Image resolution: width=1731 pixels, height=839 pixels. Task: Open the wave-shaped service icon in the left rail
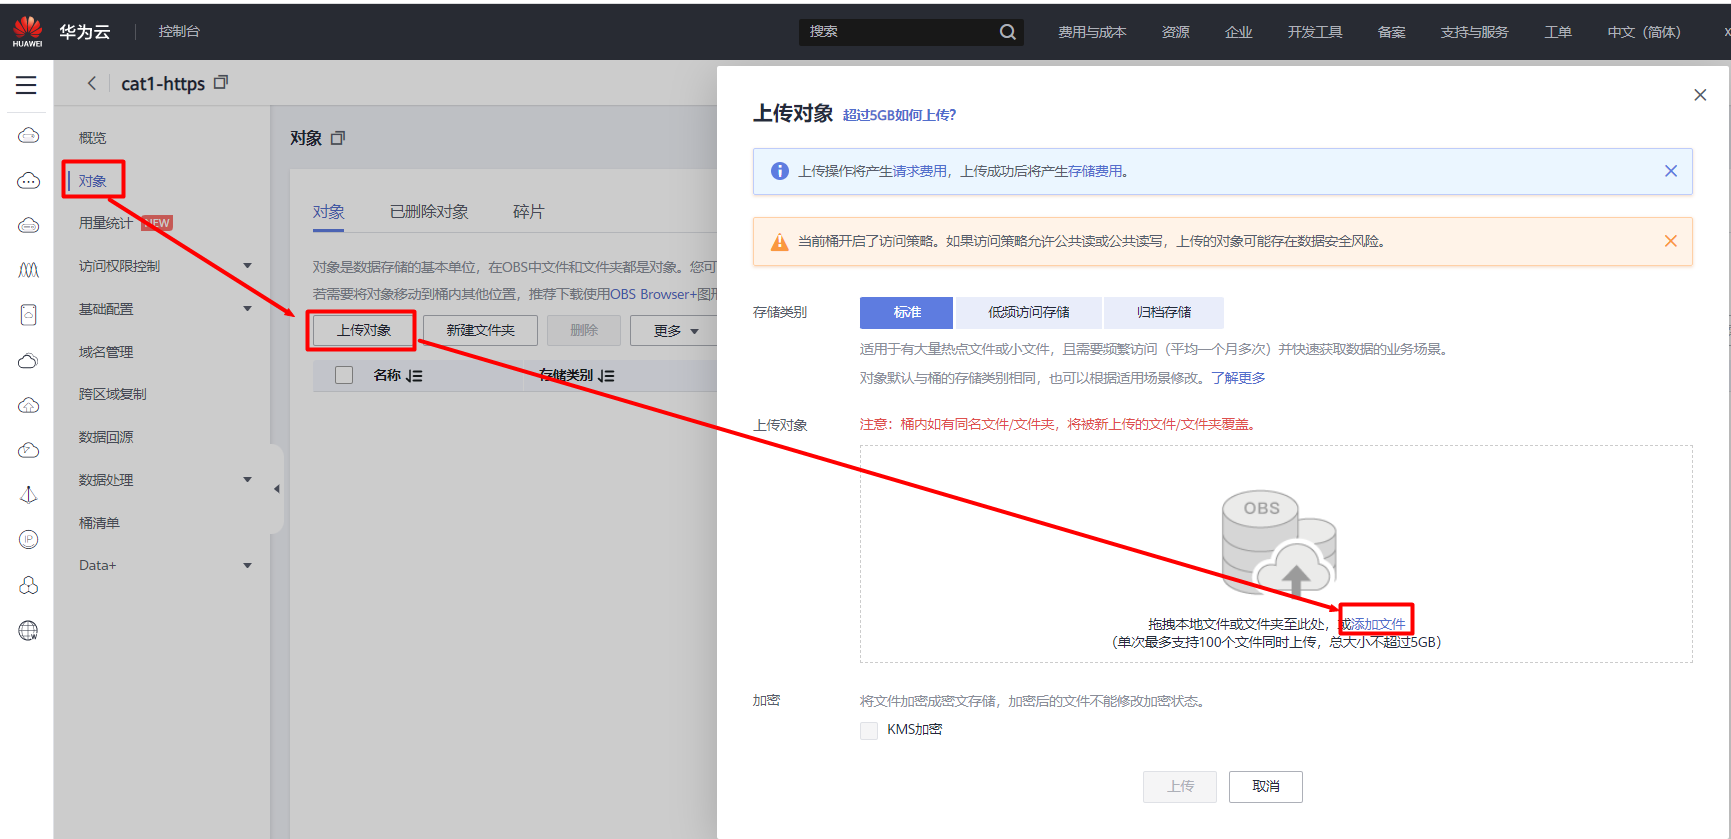coord(28,270)
